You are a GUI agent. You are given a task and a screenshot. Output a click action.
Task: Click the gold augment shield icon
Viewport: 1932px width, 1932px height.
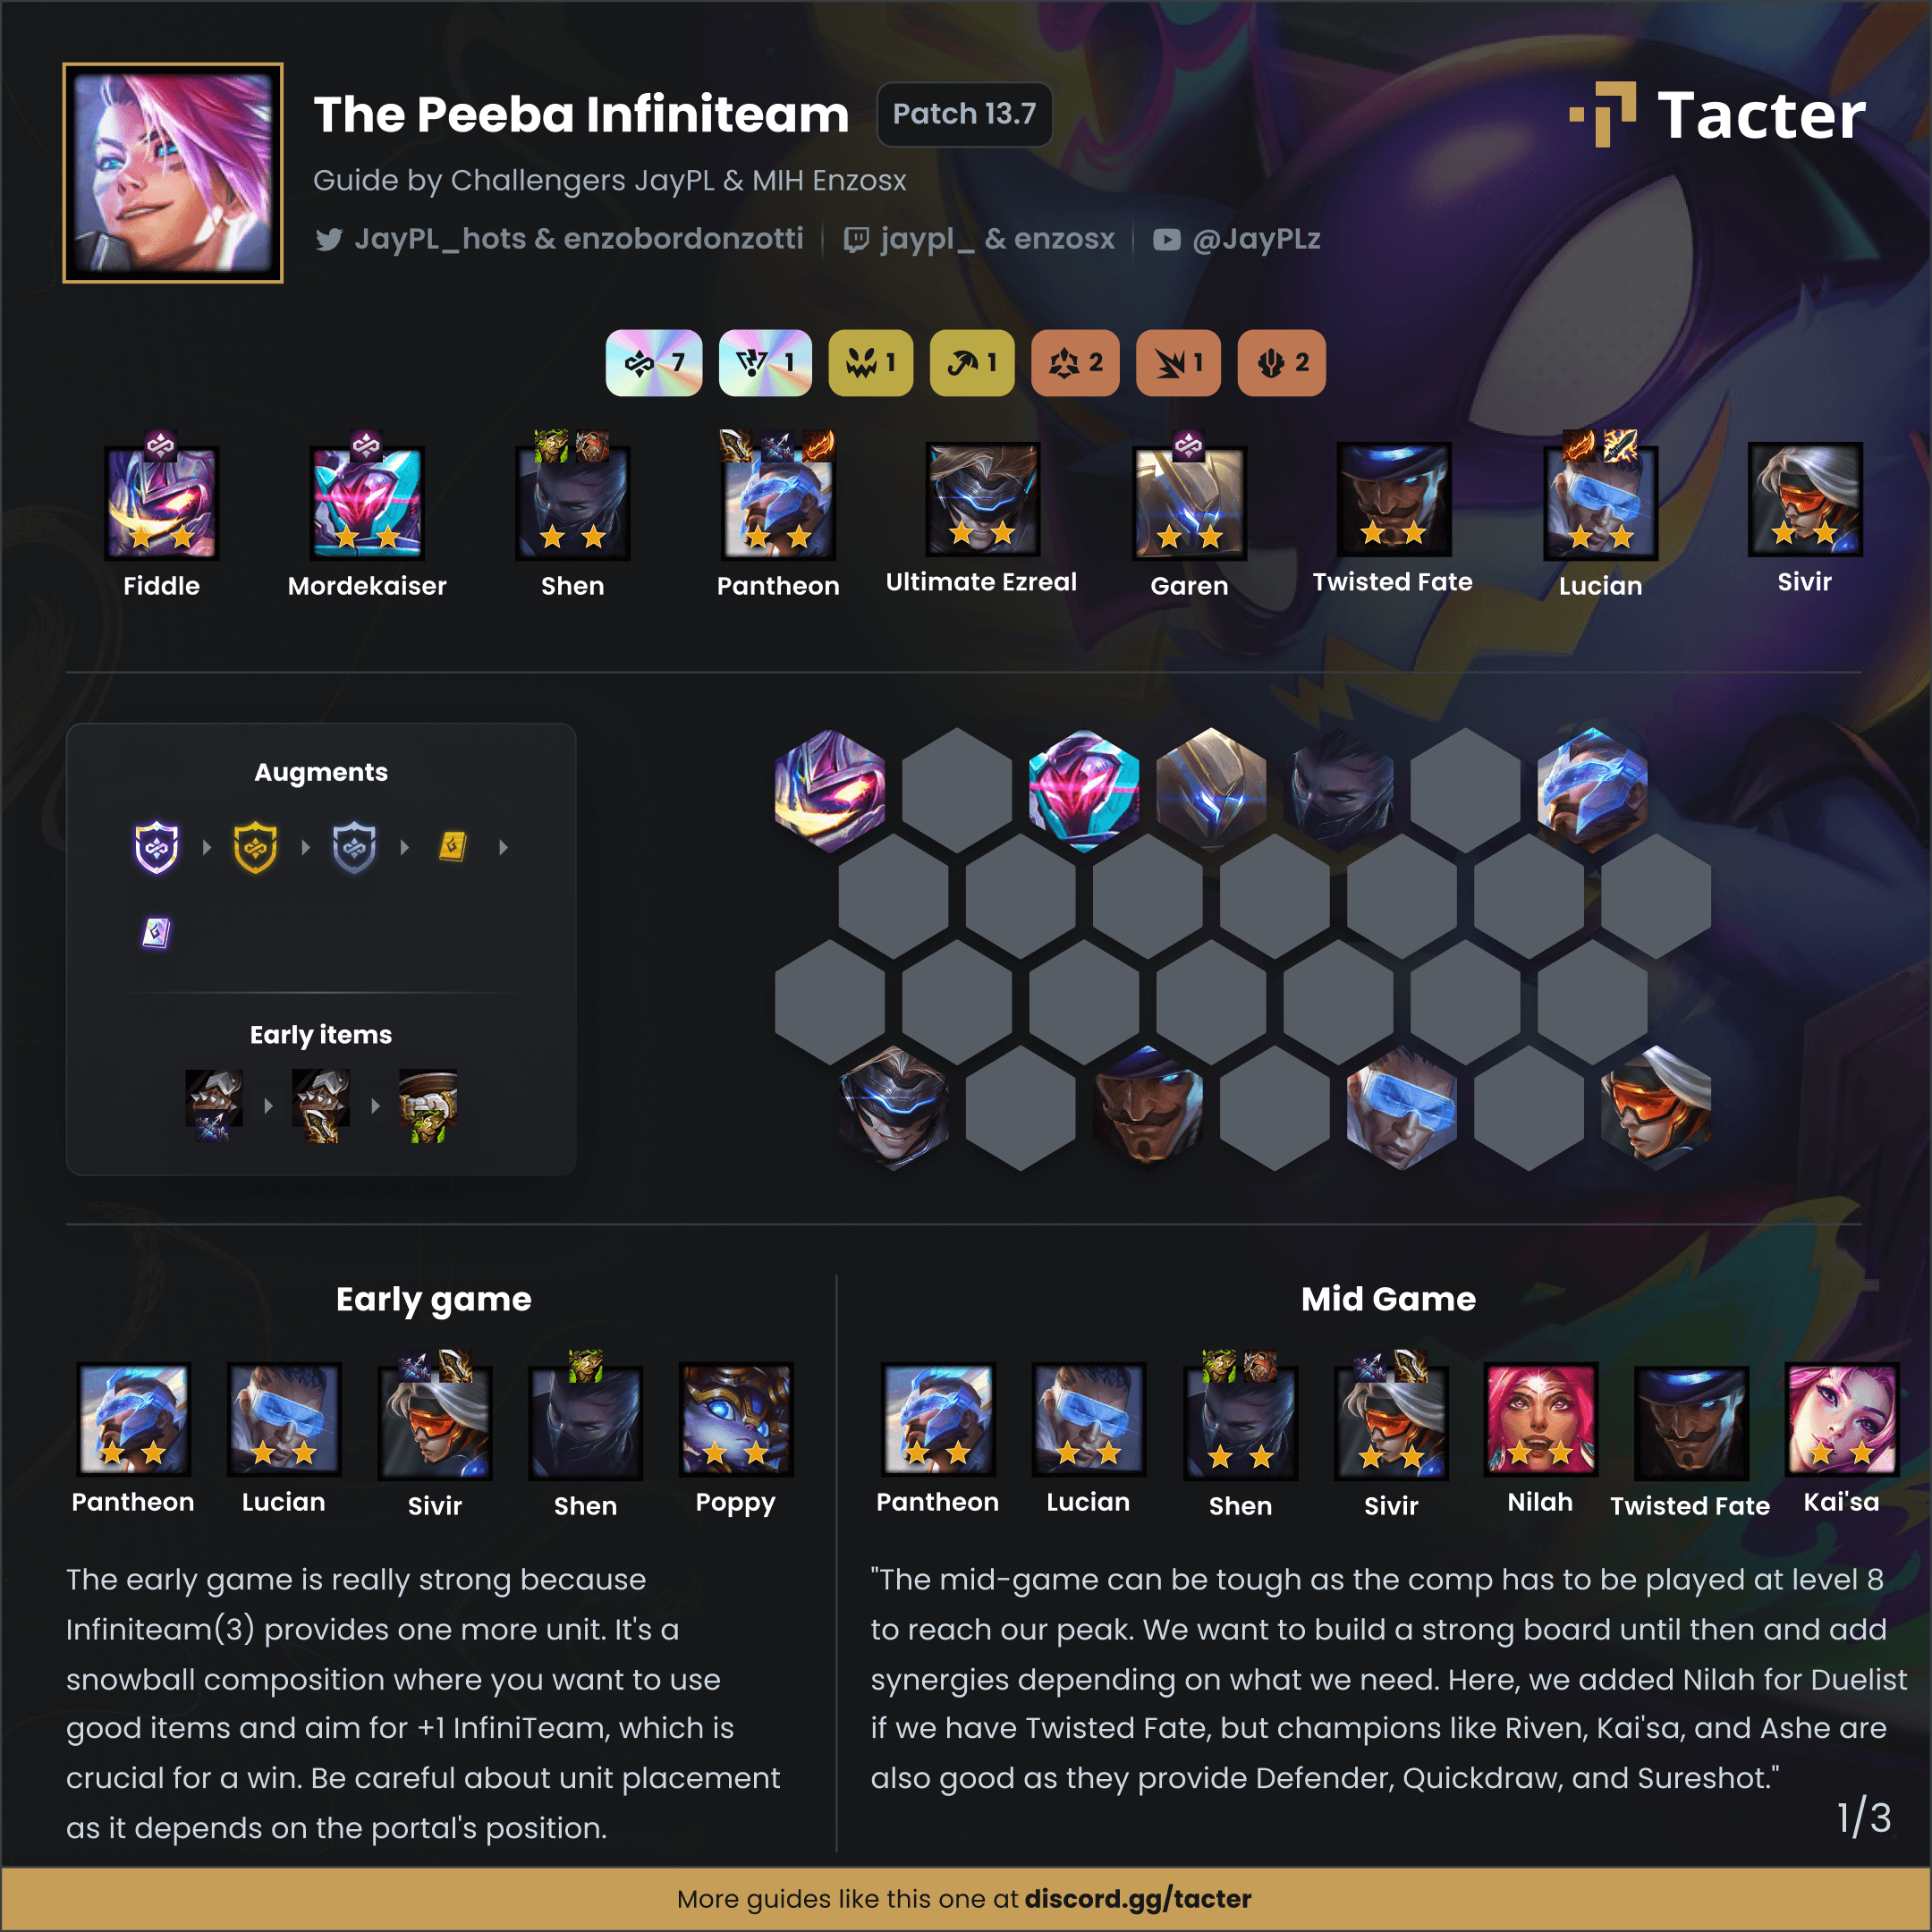255,847
